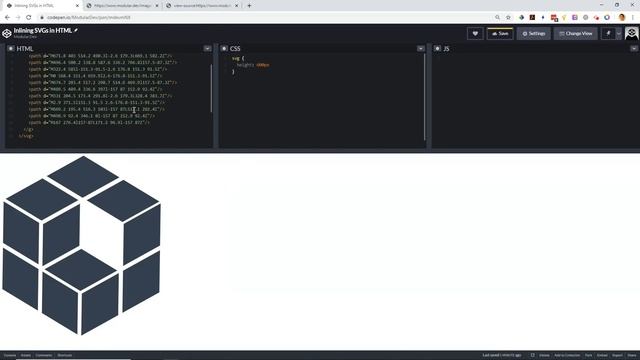Expand the HTML editor dropdown arrow
Image resolution: width=640 pixels, height=360 pixels.
[x=207, y=49]
